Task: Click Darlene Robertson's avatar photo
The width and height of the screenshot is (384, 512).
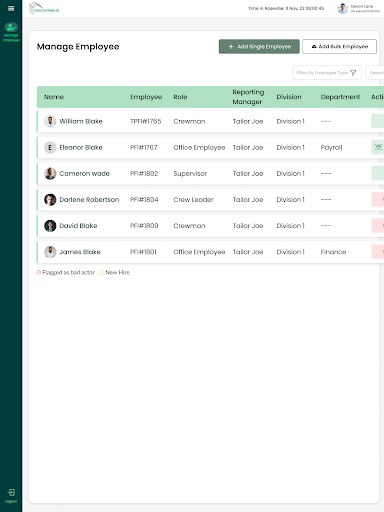Action: point(50,200)
